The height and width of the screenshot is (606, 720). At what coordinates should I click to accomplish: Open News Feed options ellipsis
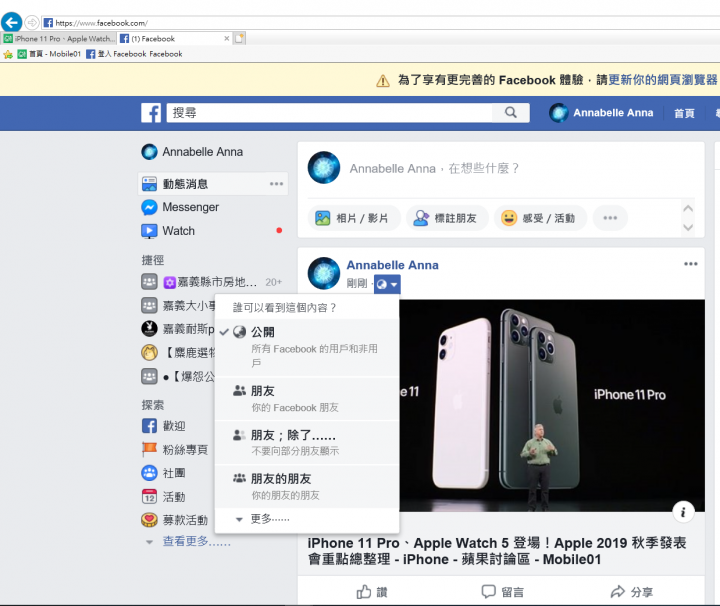pyautogui.click(x=276, y=184)
